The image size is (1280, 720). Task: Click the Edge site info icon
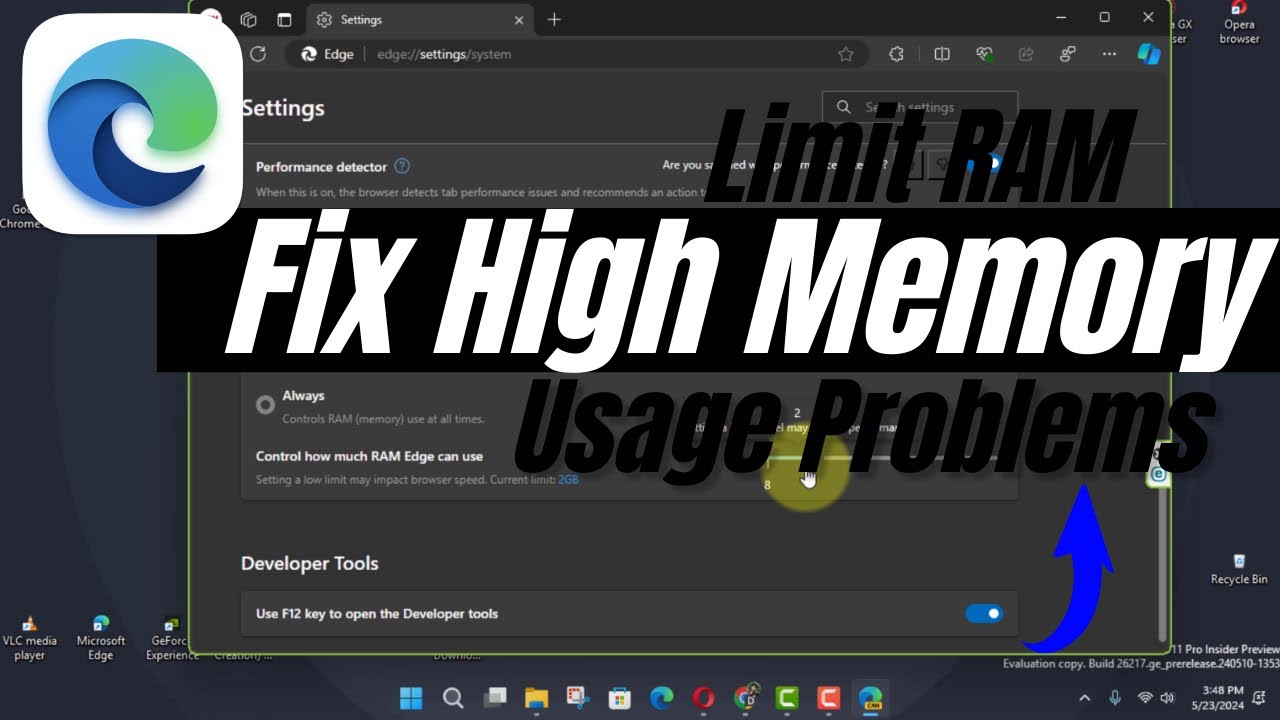327,54
